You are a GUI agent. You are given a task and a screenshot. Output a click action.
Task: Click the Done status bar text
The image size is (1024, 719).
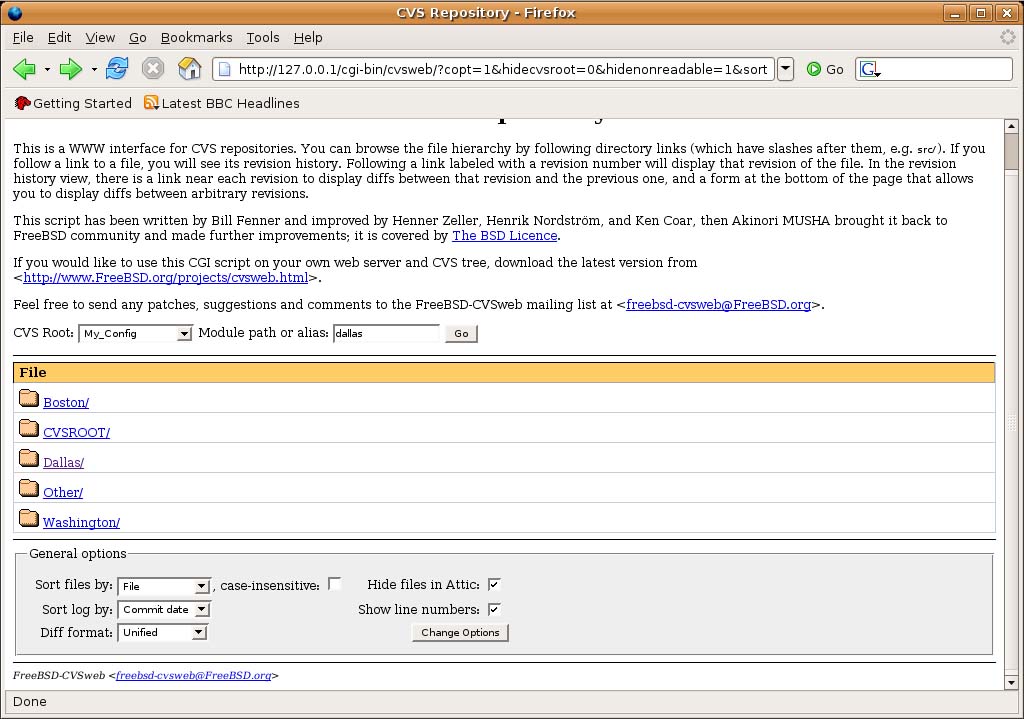pos(30,701)
